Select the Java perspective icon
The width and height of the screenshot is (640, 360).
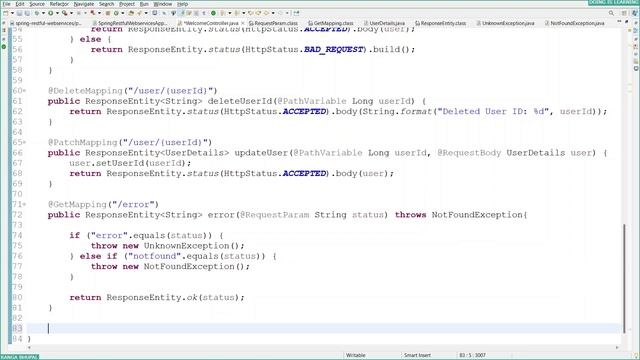pyautogui.click(x=635, y=13)
